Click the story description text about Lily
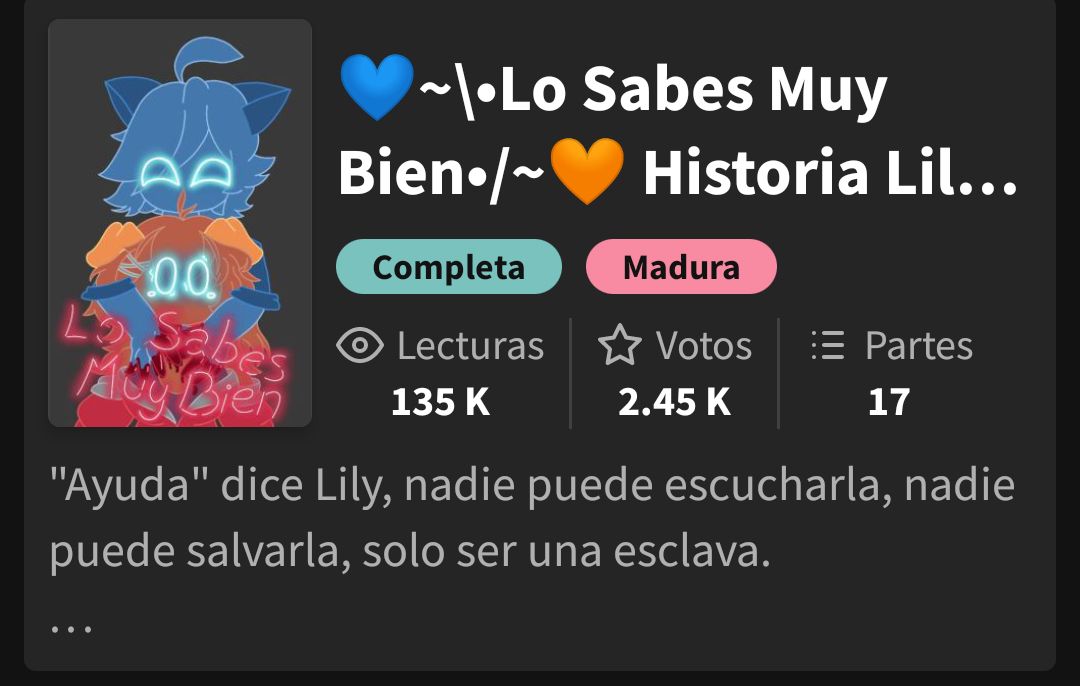Viewport: 1080px width, 686px height. pyautogui.click(x=532, y=518)
